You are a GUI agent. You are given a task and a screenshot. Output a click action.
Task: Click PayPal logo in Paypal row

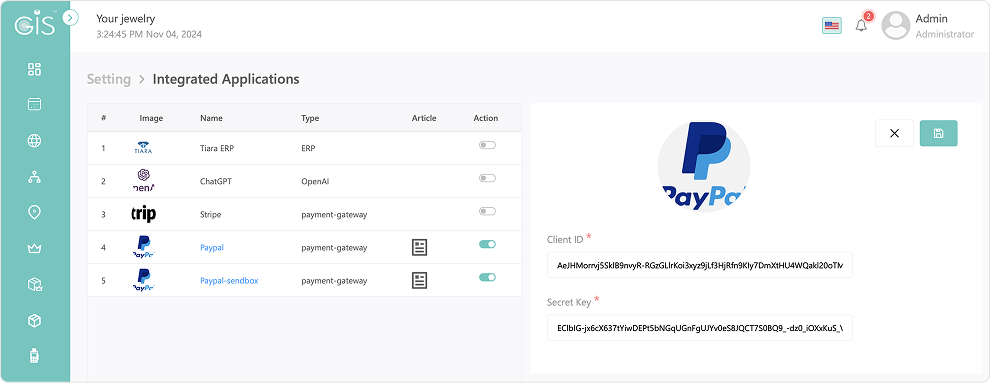coord(144,247)
